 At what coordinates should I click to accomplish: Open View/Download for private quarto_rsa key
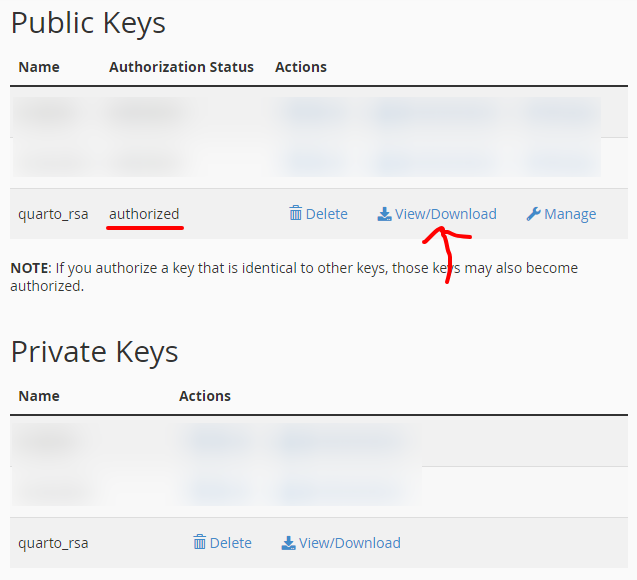(350, 543)
